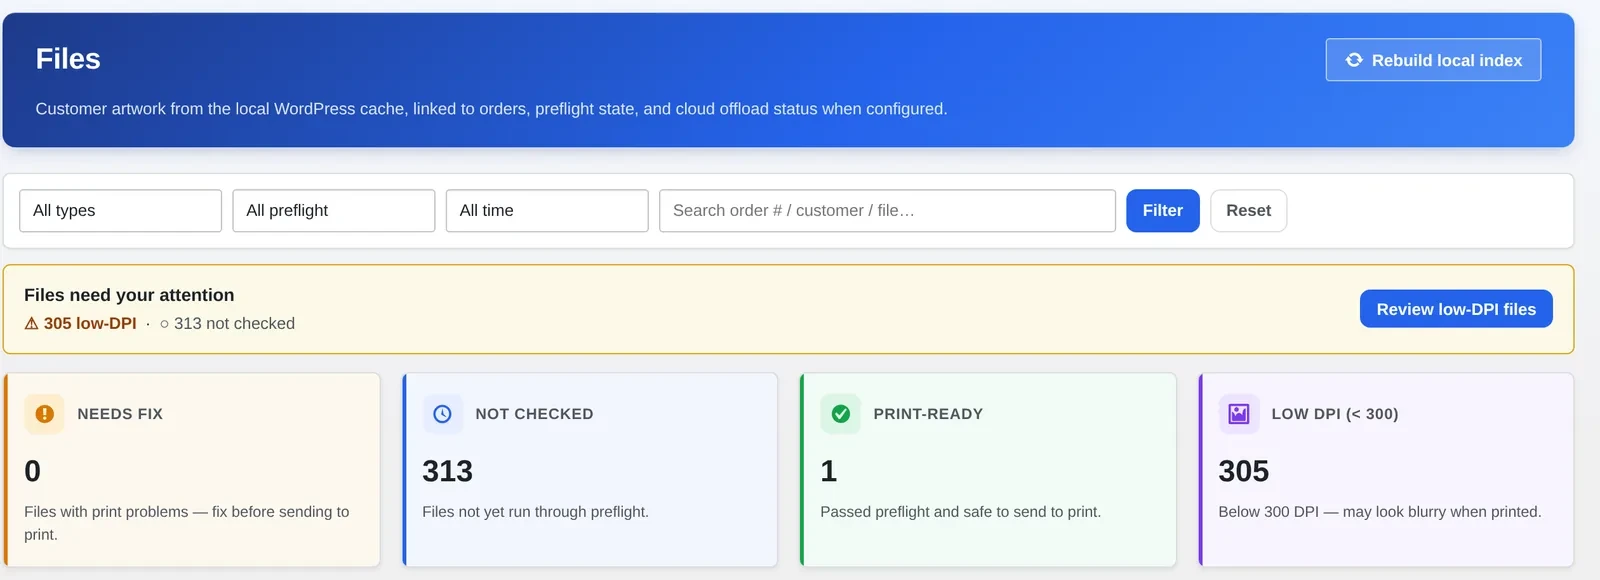Click Rebuild local index button
This screenshot has width=1600, height=580.
point(1433,60)
